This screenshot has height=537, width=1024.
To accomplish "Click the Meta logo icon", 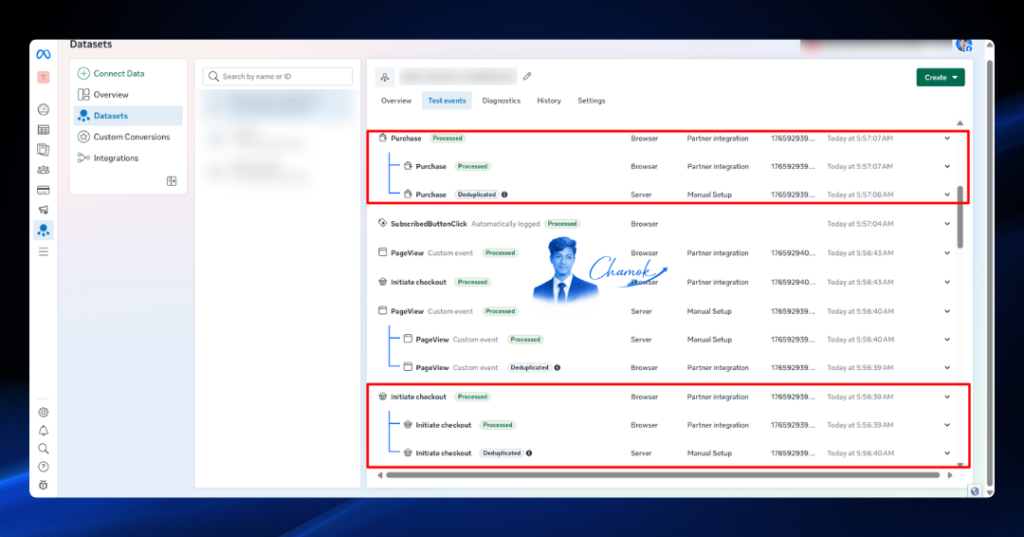I will click(x=43, y=54).
